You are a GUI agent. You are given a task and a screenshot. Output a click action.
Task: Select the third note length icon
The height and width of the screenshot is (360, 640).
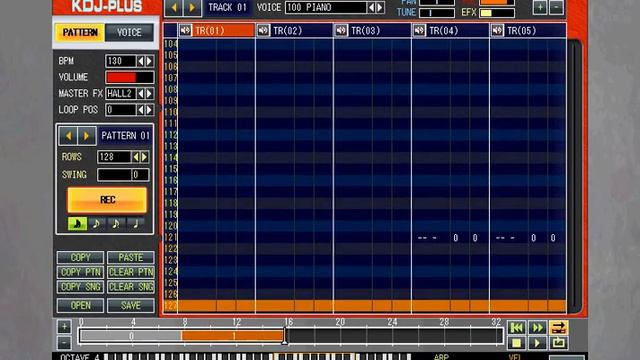point(116,224)
